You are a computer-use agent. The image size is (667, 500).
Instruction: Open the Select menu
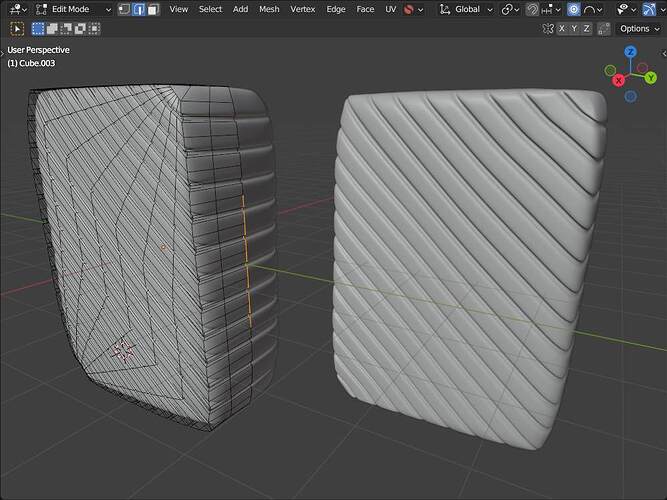click(210, 9)
